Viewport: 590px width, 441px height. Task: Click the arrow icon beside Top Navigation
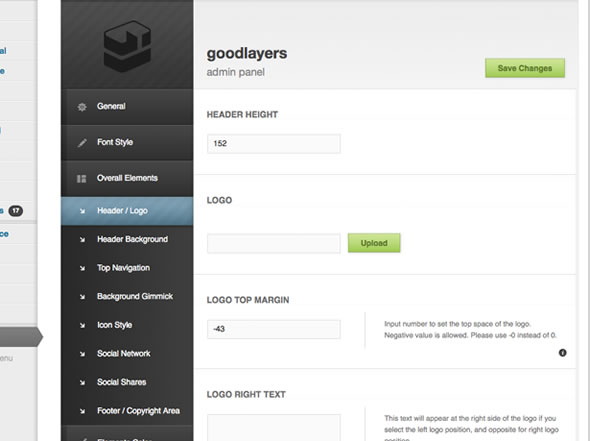pyautogui.click(x=82, y=268)
